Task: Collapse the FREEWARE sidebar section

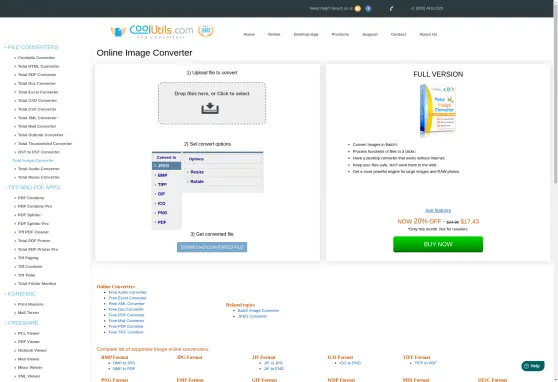Action: (21, 323)
